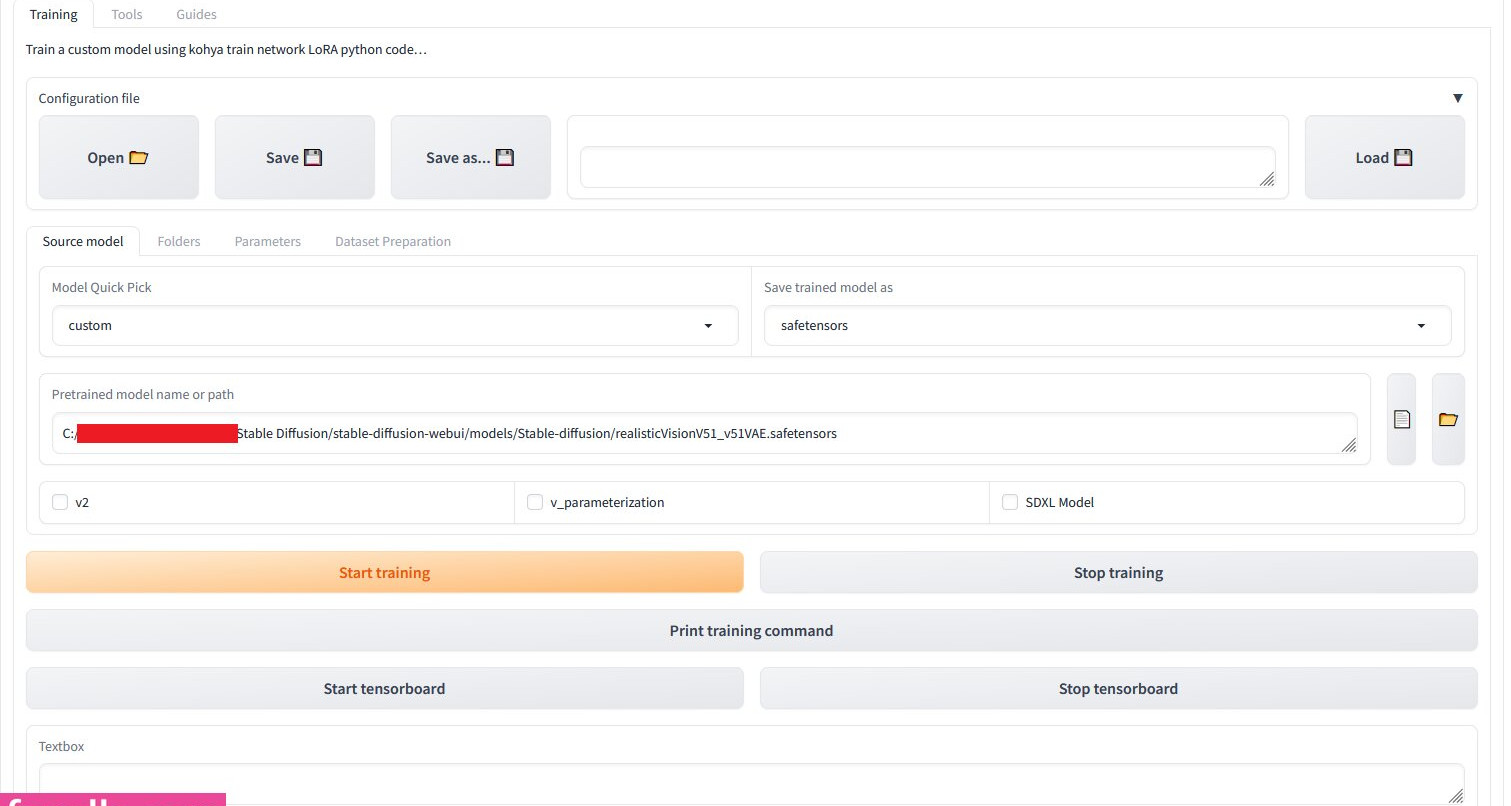This screenshot has width=1511, height=806.
Task: Switch to the Tools tab
Action: pos(127,14)
